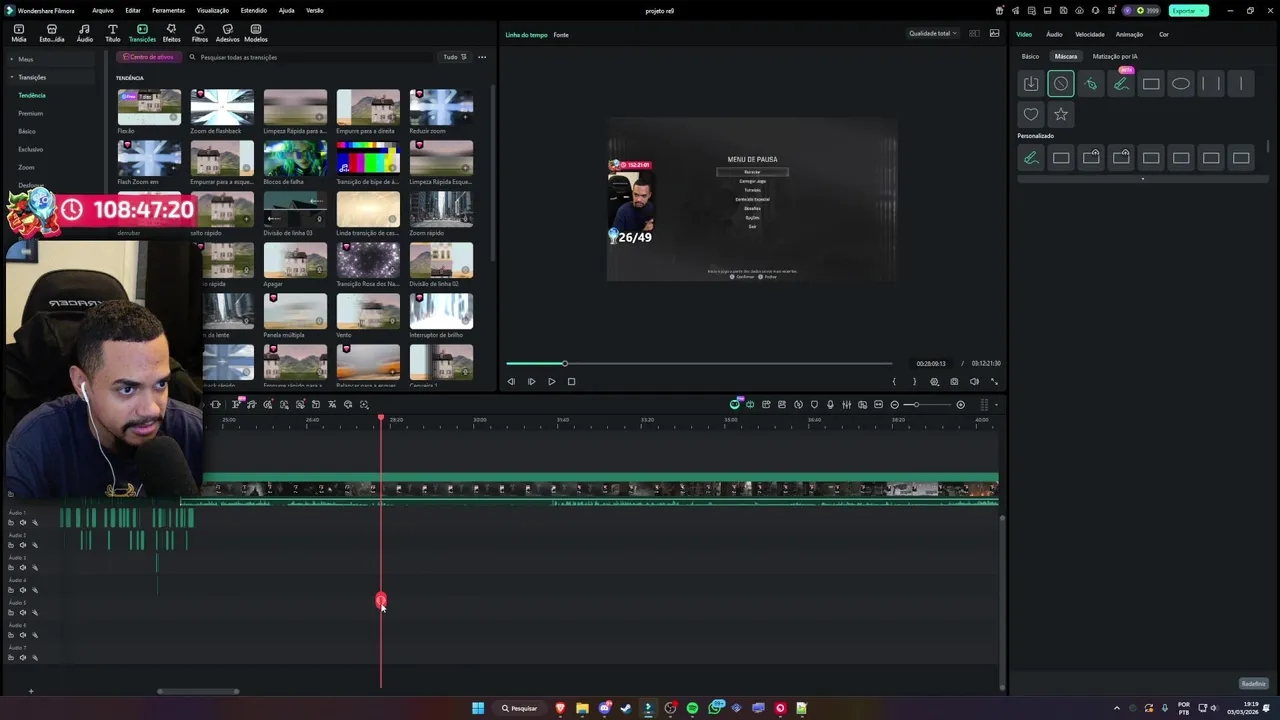Select the ellipse mask shape

tap(1181, 84)
